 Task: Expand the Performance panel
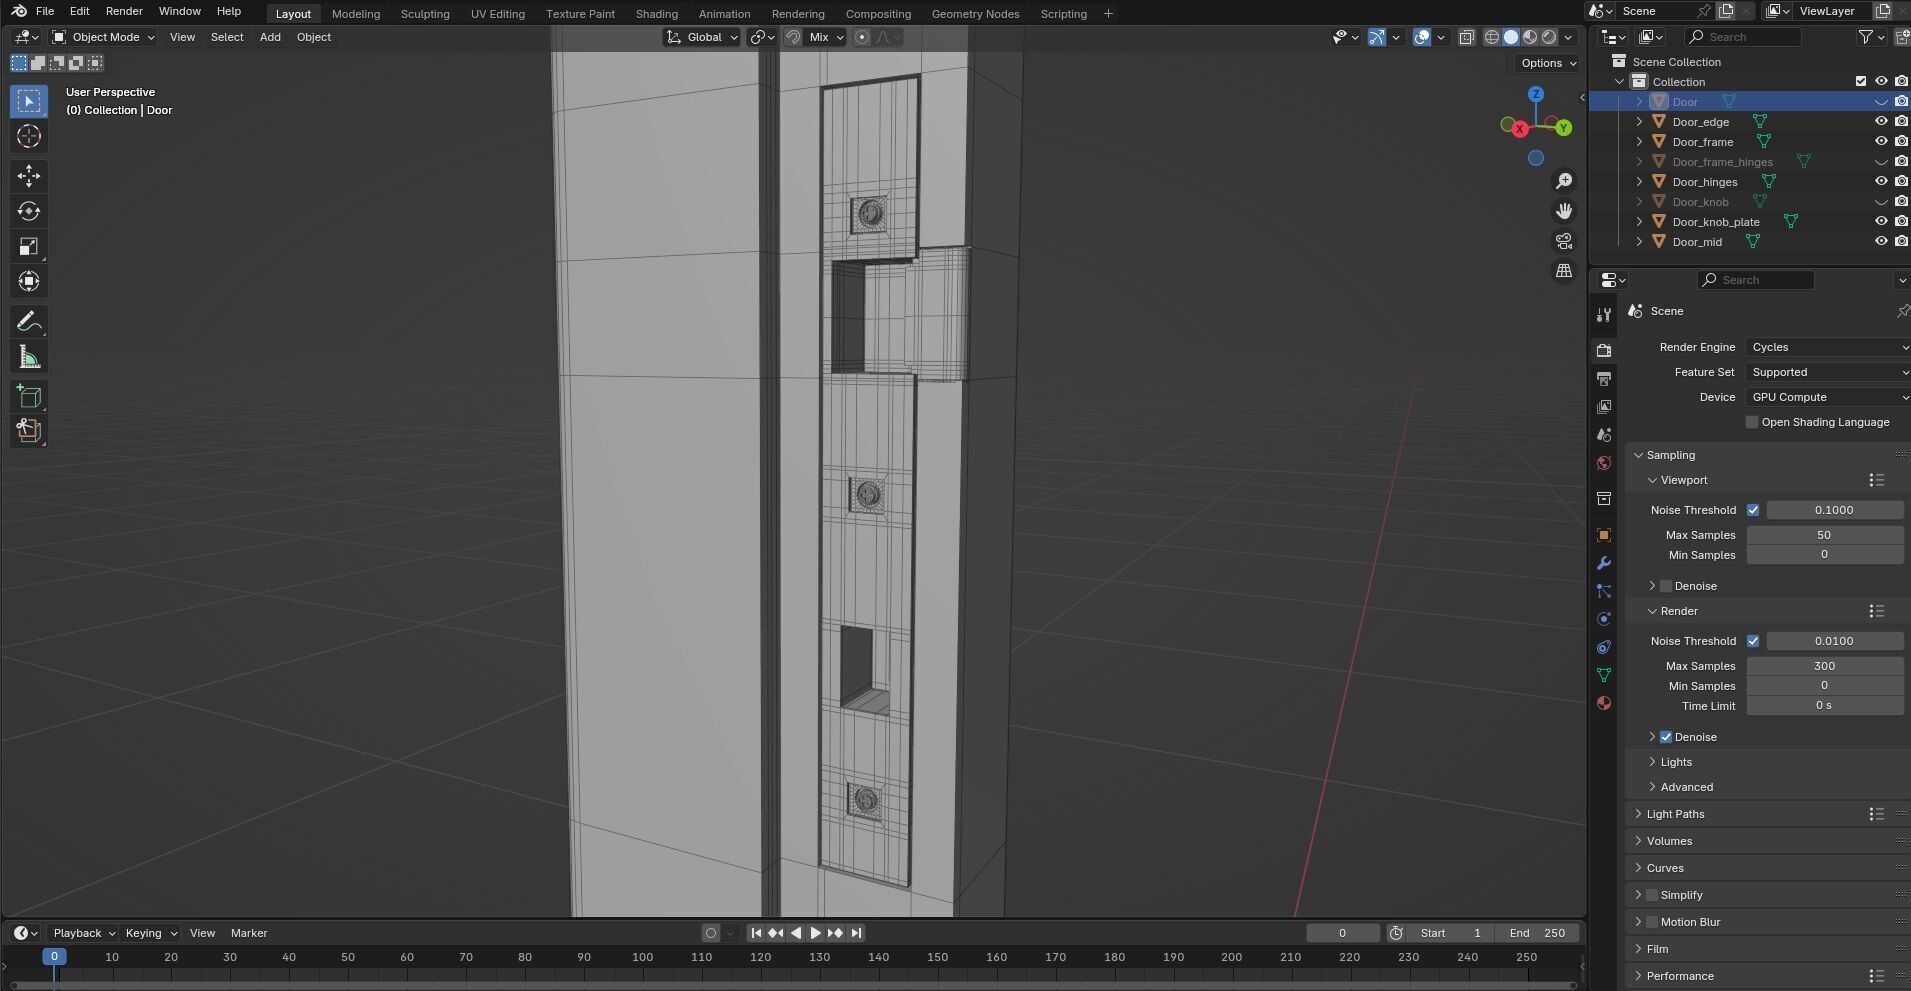[1680, 976]
